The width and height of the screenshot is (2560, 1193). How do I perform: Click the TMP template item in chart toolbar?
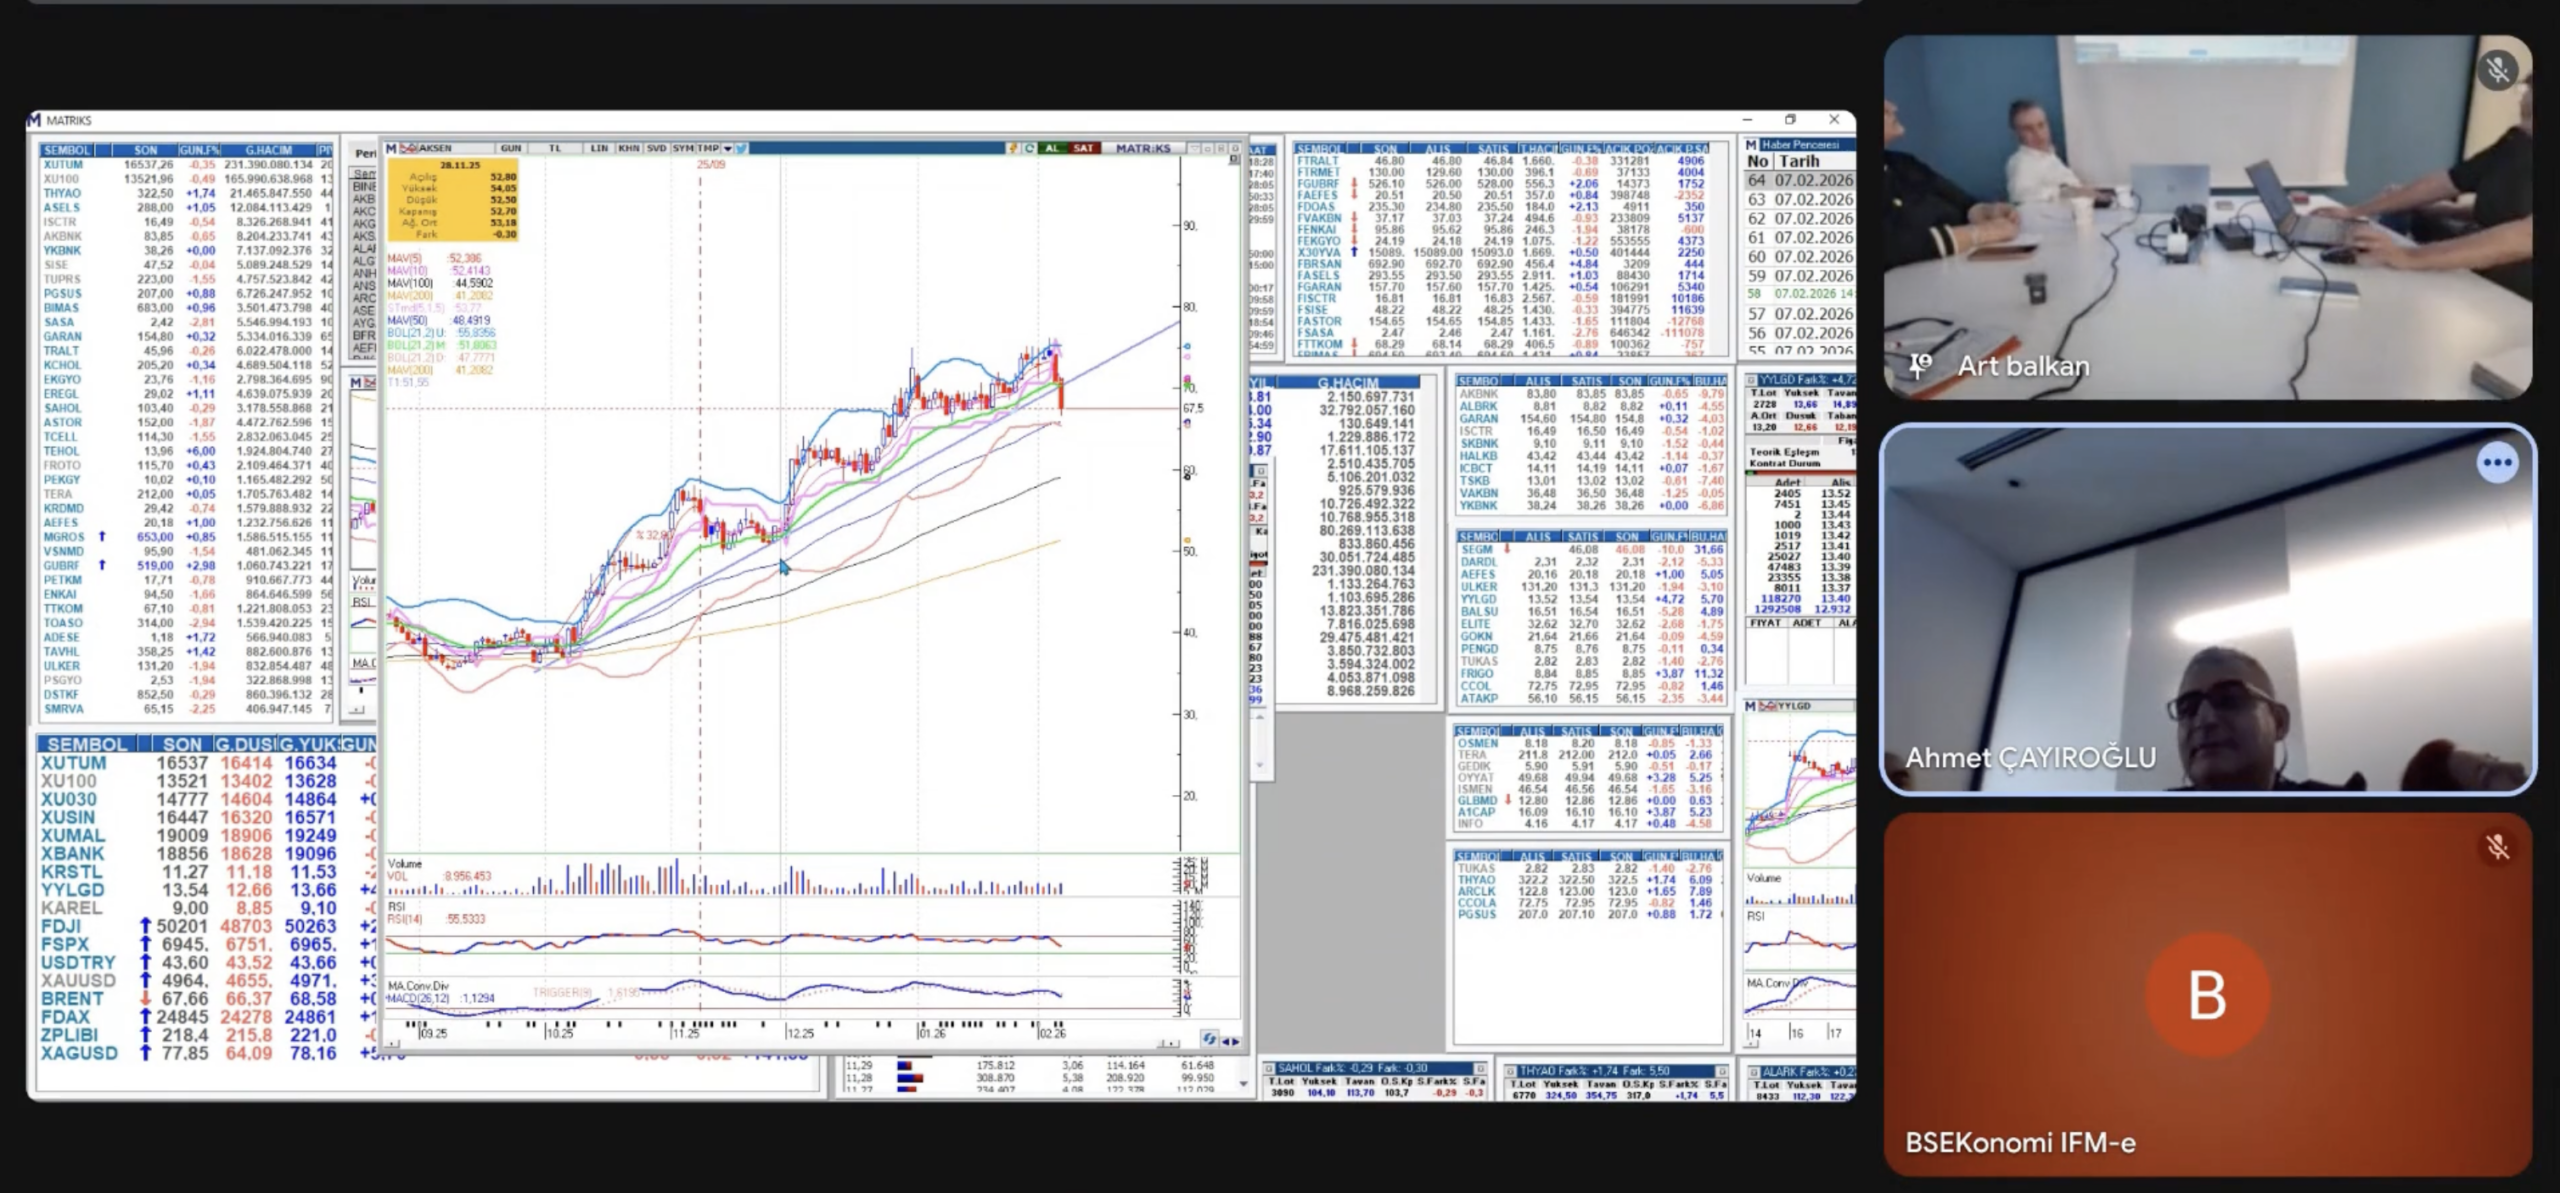[708, 148]
